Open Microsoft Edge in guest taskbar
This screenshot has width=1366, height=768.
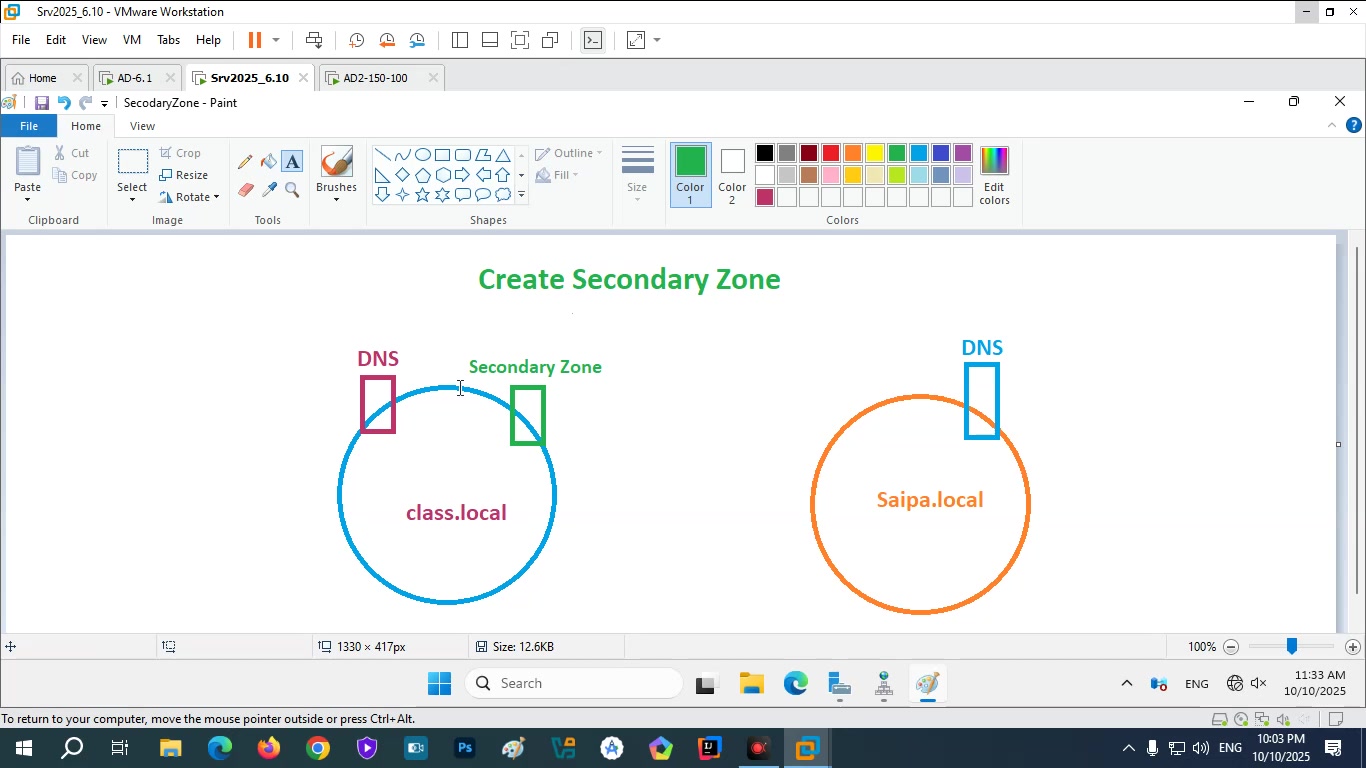coord(796,684)
